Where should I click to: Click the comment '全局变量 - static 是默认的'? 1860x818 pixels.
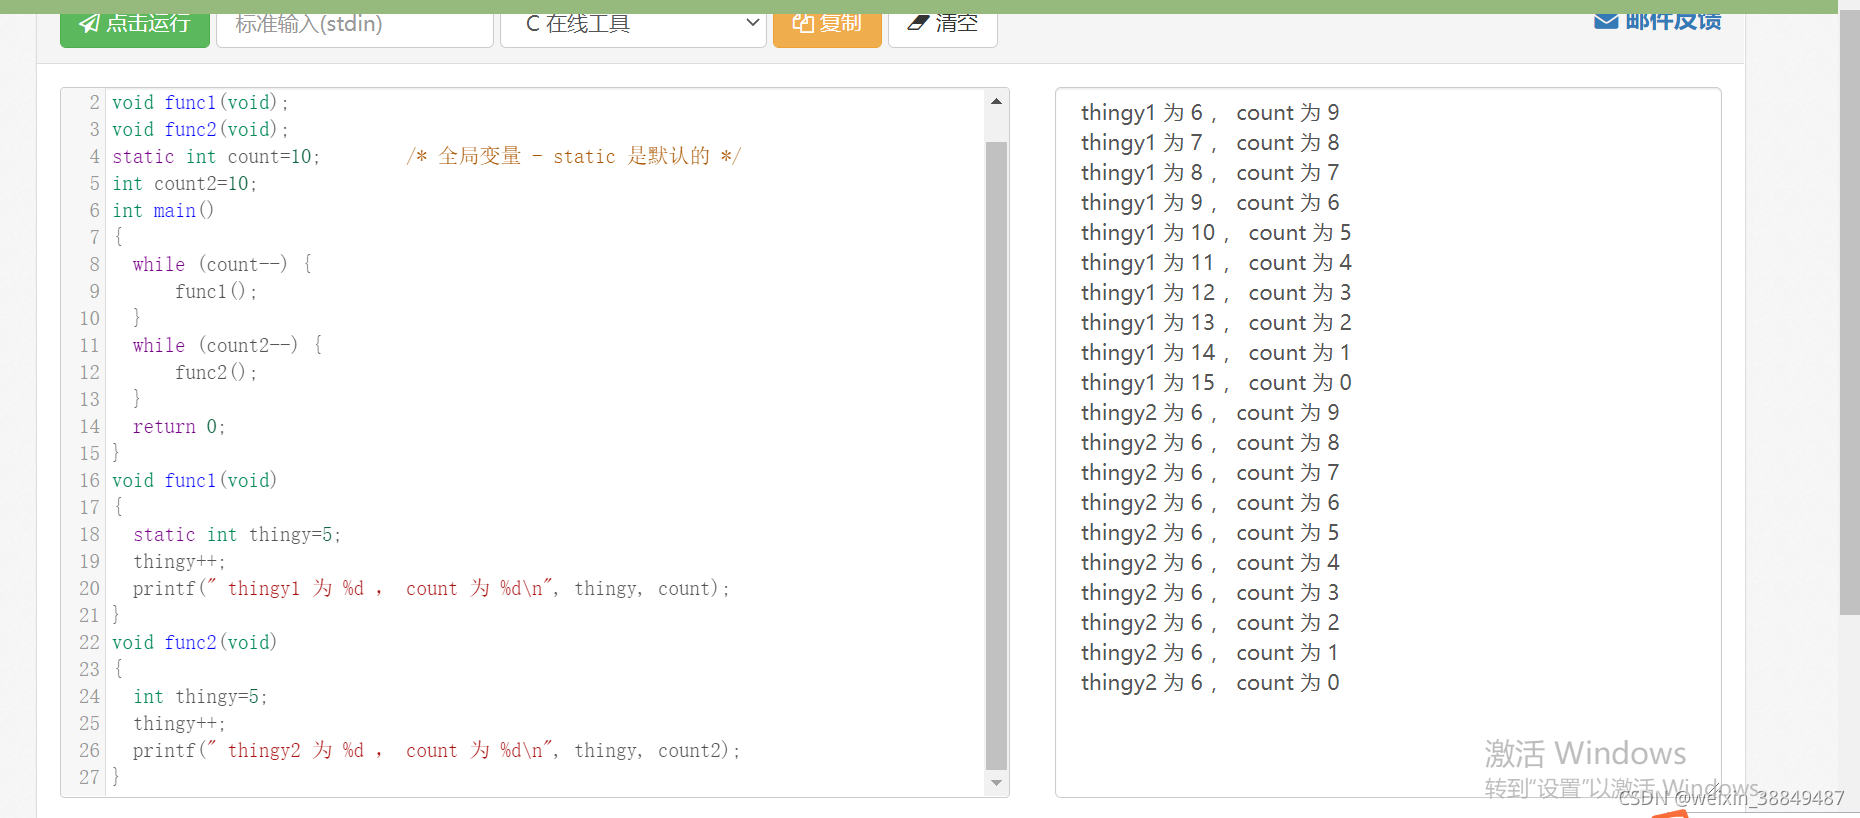[x=574, y=156]
